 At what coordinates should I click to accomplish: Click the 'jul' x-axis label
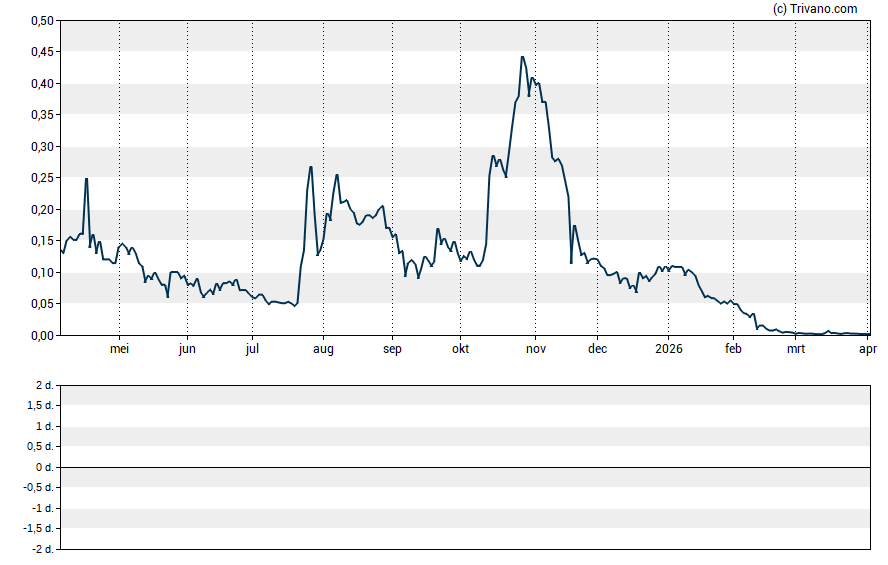pos(252,349)
